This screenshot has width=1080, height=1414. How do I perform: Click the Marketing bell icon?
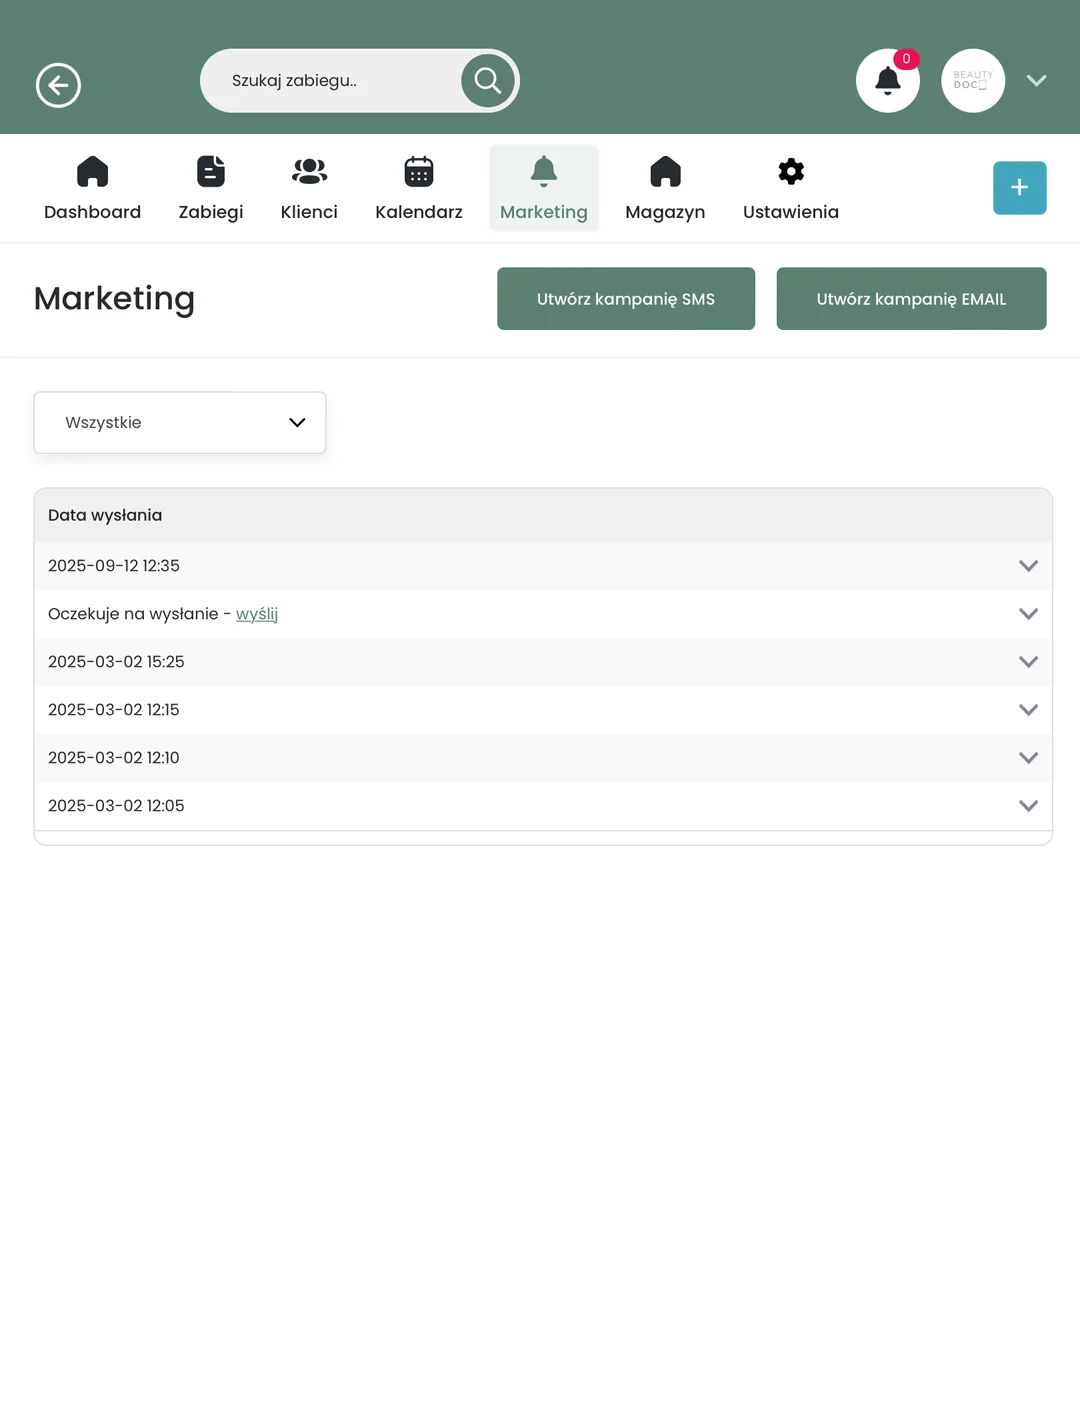pyautogui.click(x=544, y=172)
